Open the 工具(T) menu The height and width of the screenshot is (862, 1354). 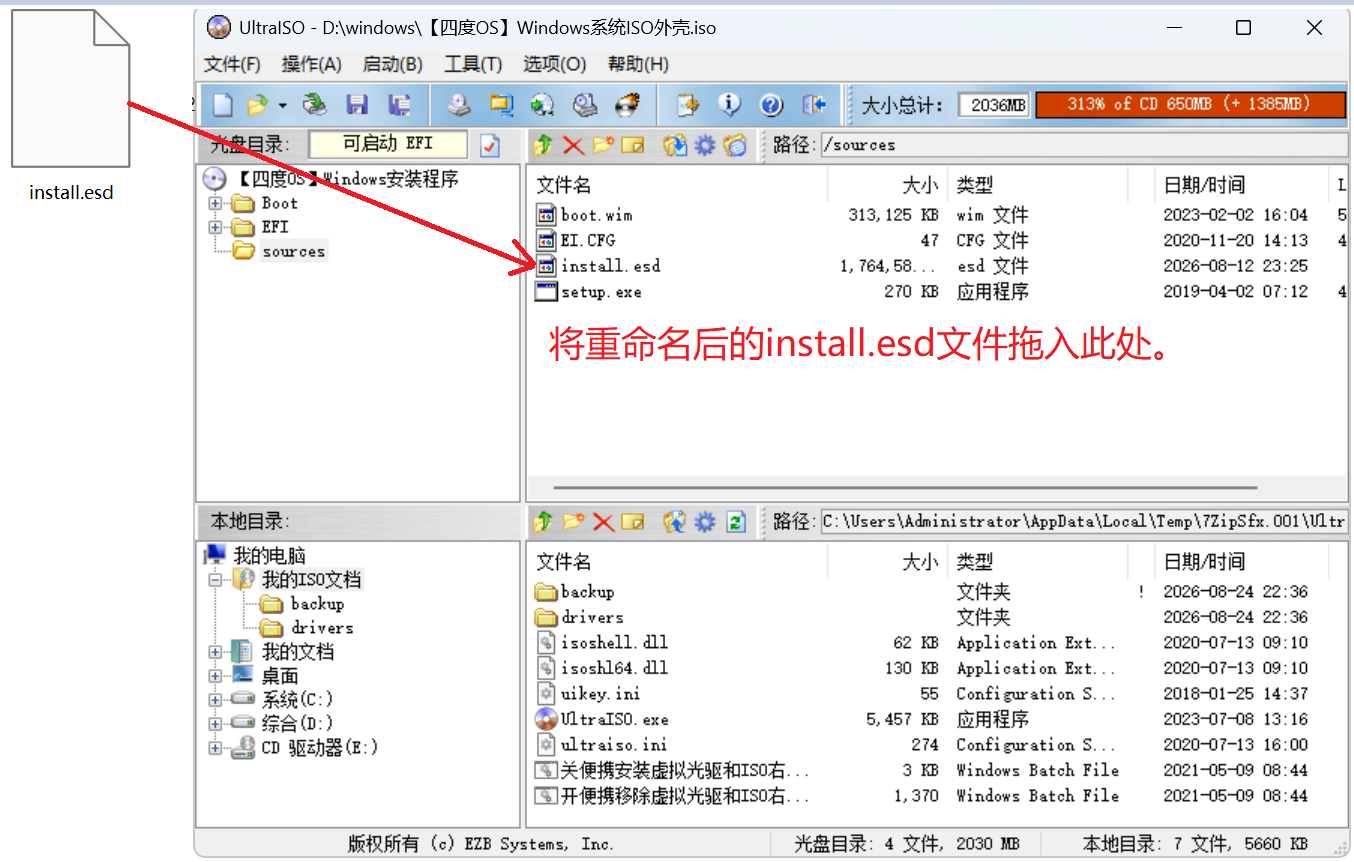(473, 64)
